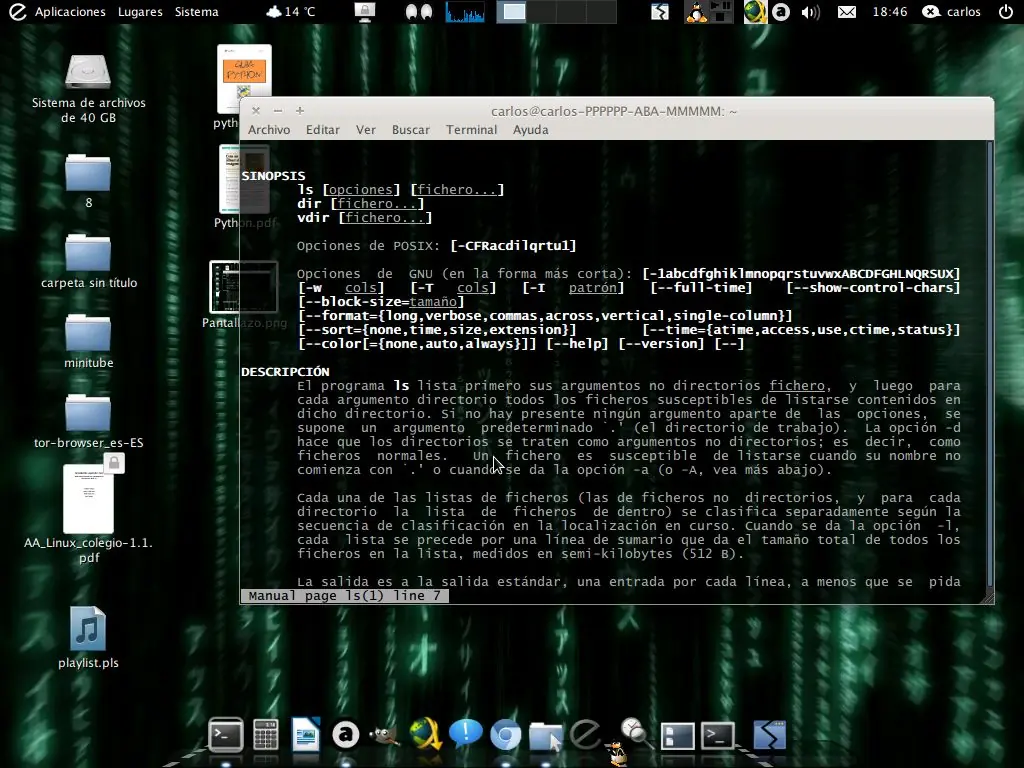The image size is (1024, 768).
Task: Open the calculator from the dock
Action: point(266,735)
